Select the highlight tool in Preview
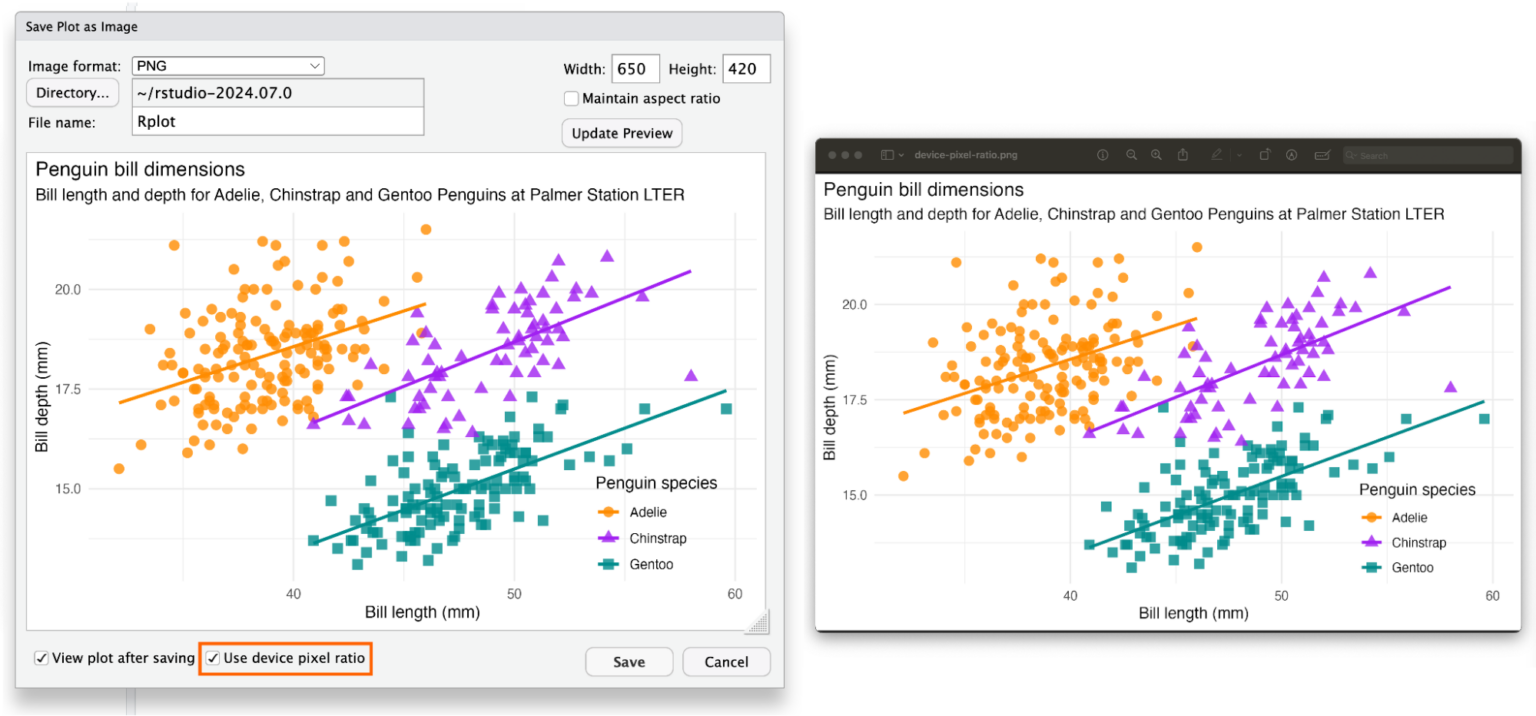Image resolution: width=1536 pixels, height=716 pixels. pyautogui.click(x=1291, y=155)
